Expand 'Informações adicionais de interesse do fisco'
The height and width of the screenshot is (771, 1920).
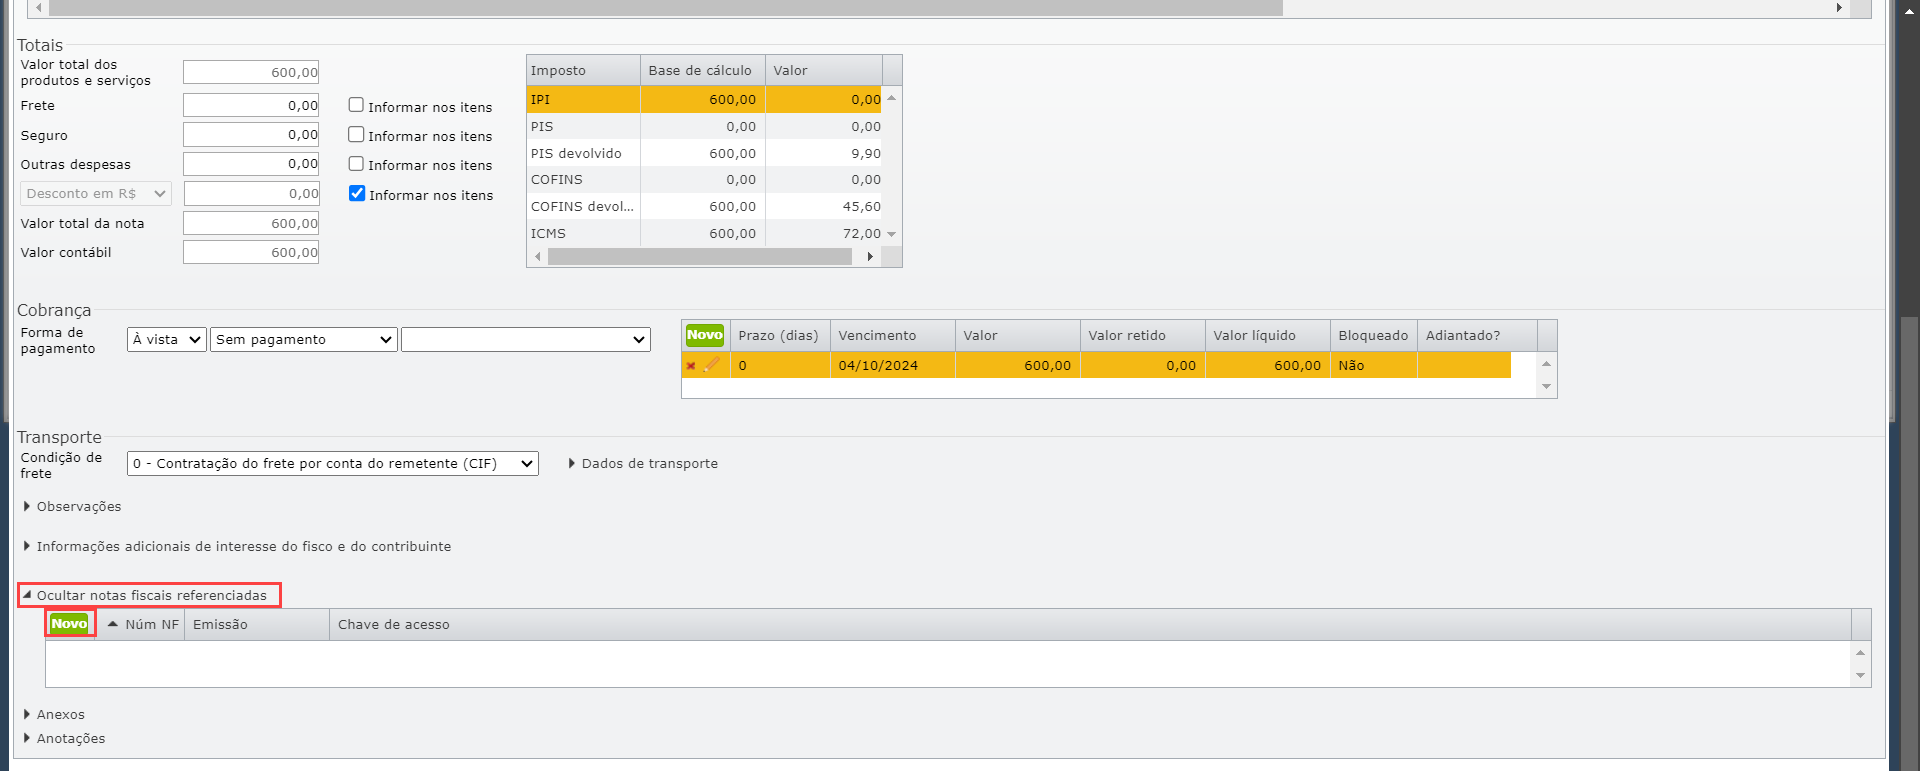tap(237, 547)
